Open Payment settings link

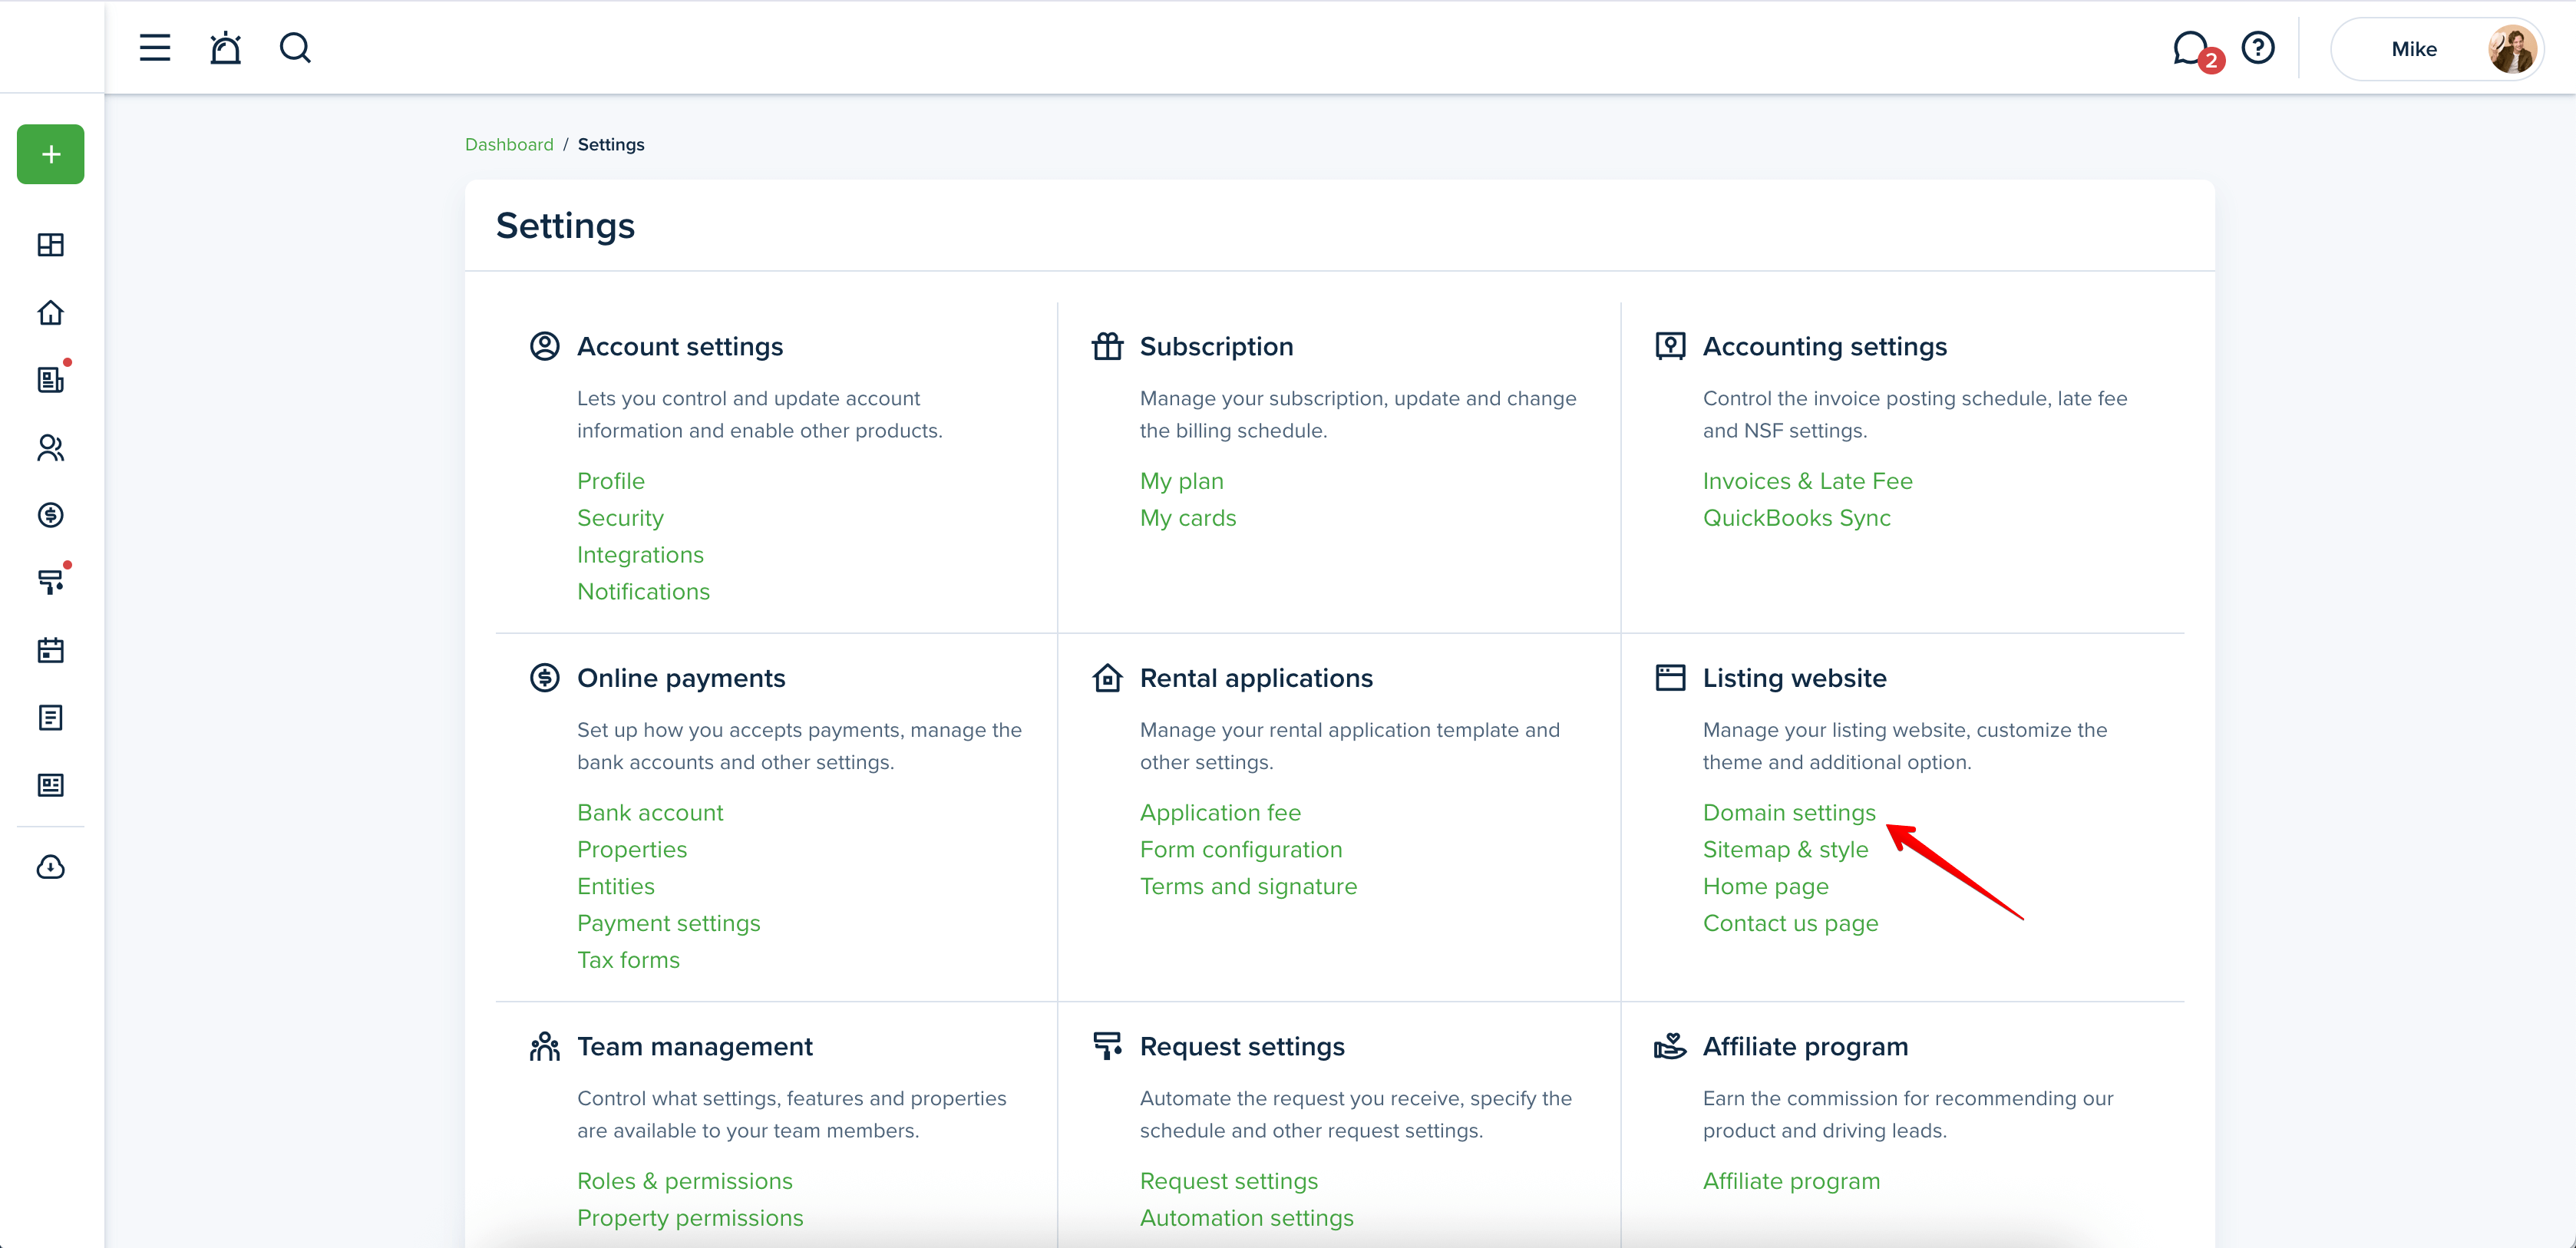click(669, 924)
